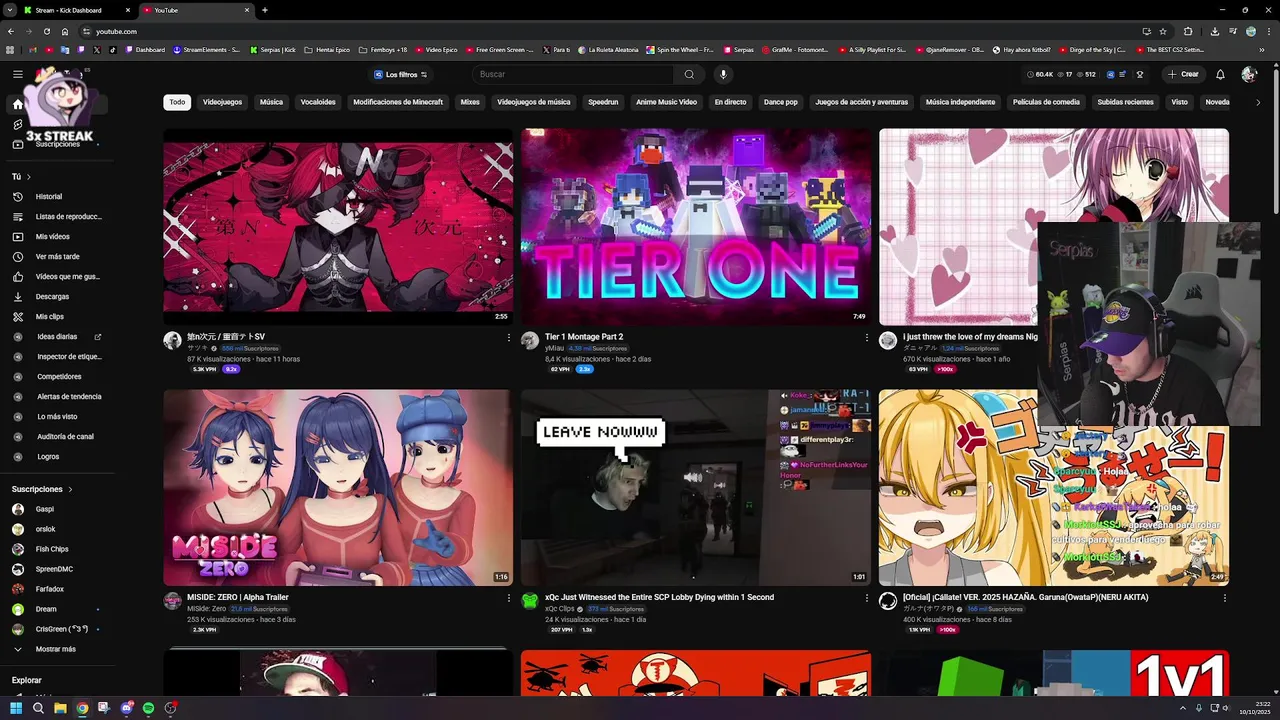This screenshot has height=720, width=1280.
Task: Expand the Tú section
Action: (x=21, y=177)
